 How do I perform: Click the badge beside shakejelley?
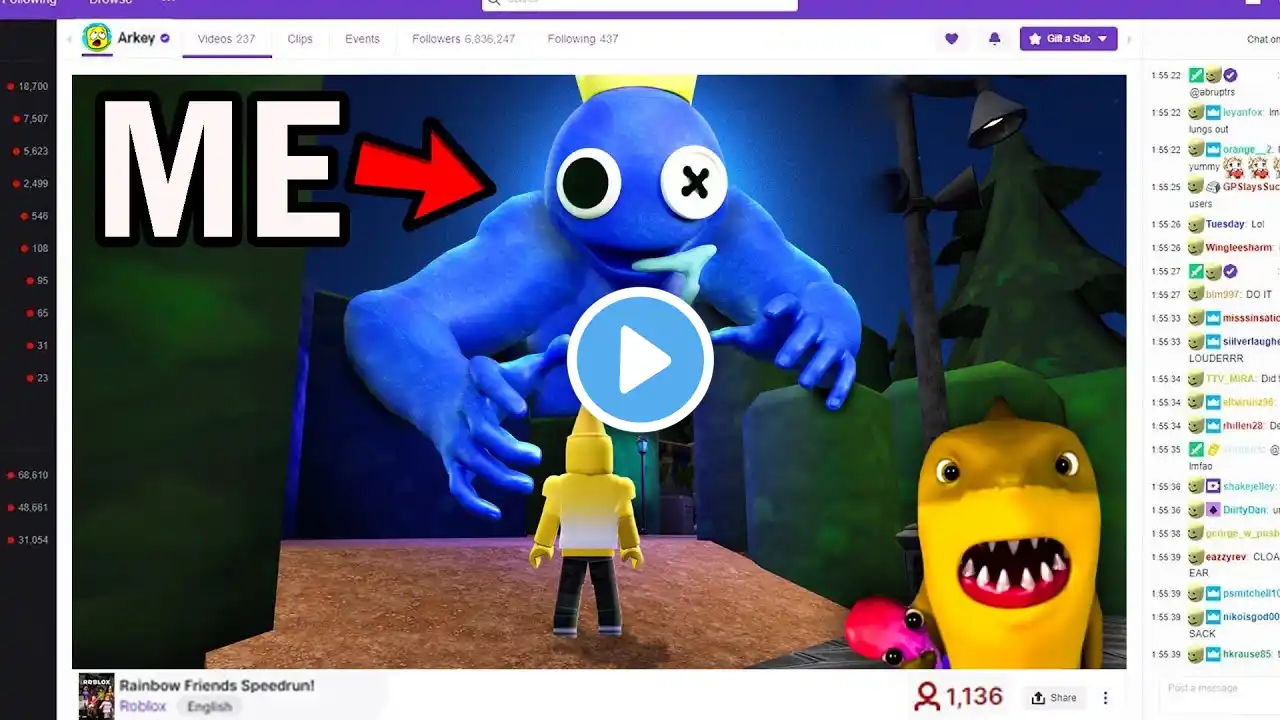pyautogui.click(x=1213, y=486)
